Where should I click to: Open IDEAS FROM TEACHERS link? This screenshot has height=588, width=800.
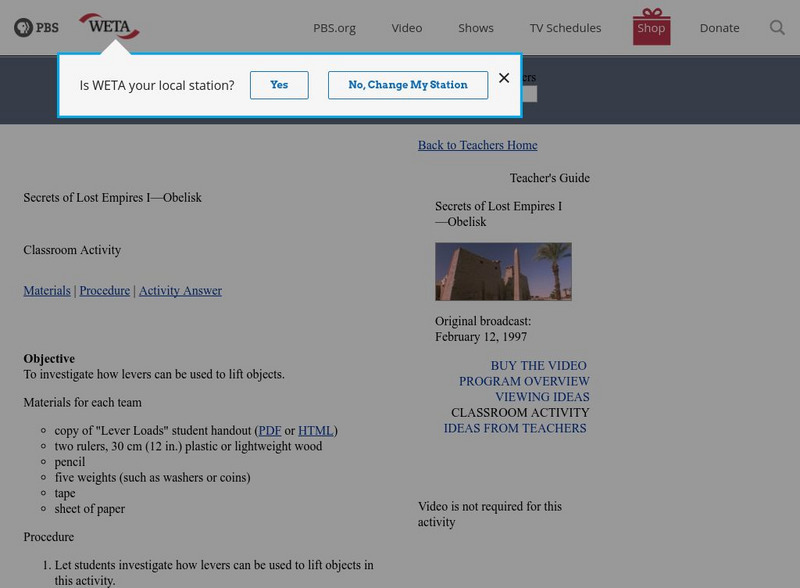click(x=515, y=428)
